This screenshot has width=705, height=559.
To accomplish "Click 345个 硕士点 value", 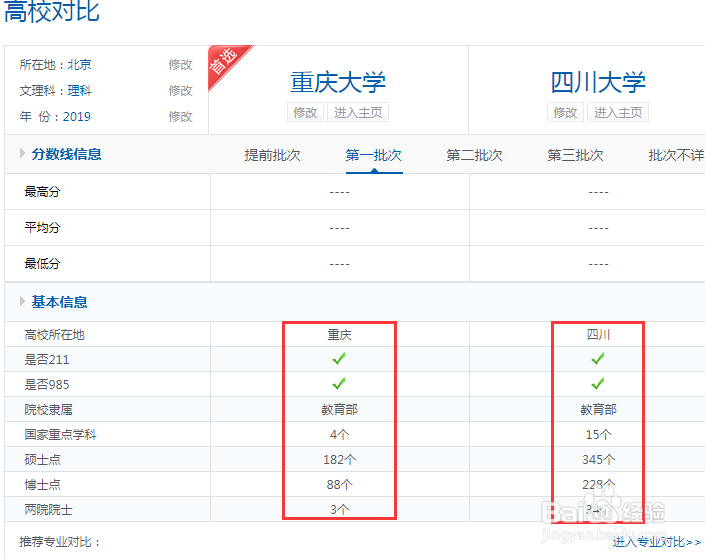I will pyautogui.click(x=598, y=460).
